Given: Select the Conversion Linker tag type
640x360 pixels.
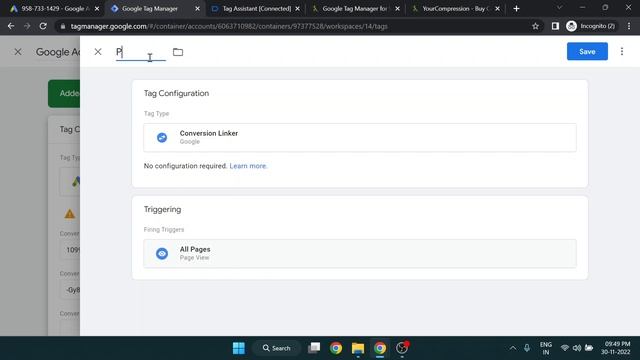Looking at the screenshot, I should point(360,138).
